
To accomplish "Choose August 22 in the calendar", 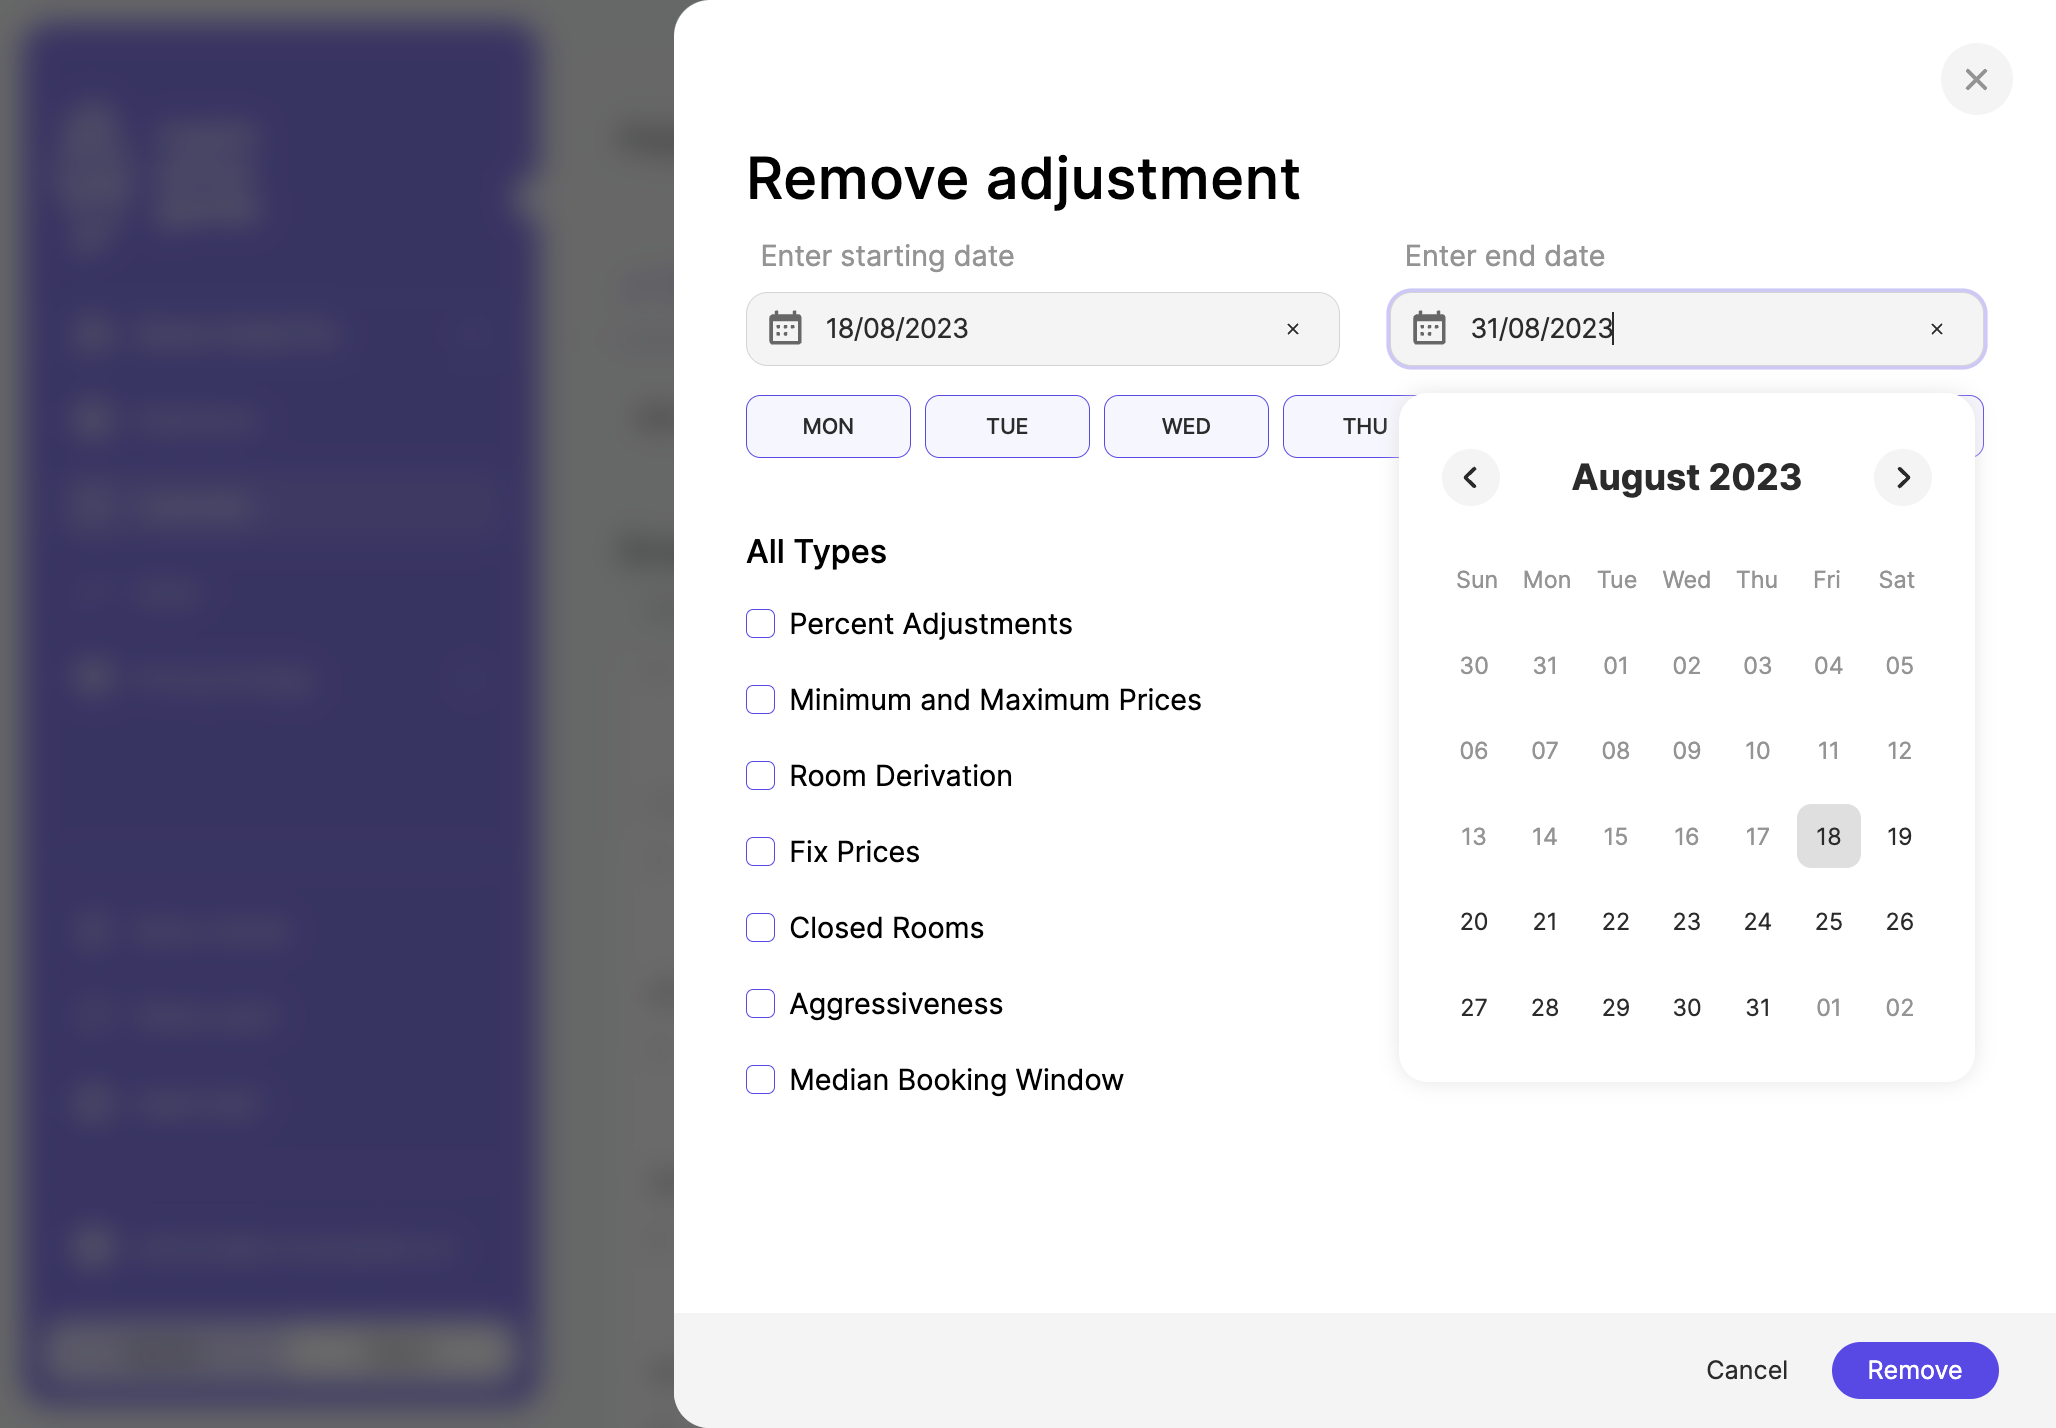I will click(x=1615, y=921).
